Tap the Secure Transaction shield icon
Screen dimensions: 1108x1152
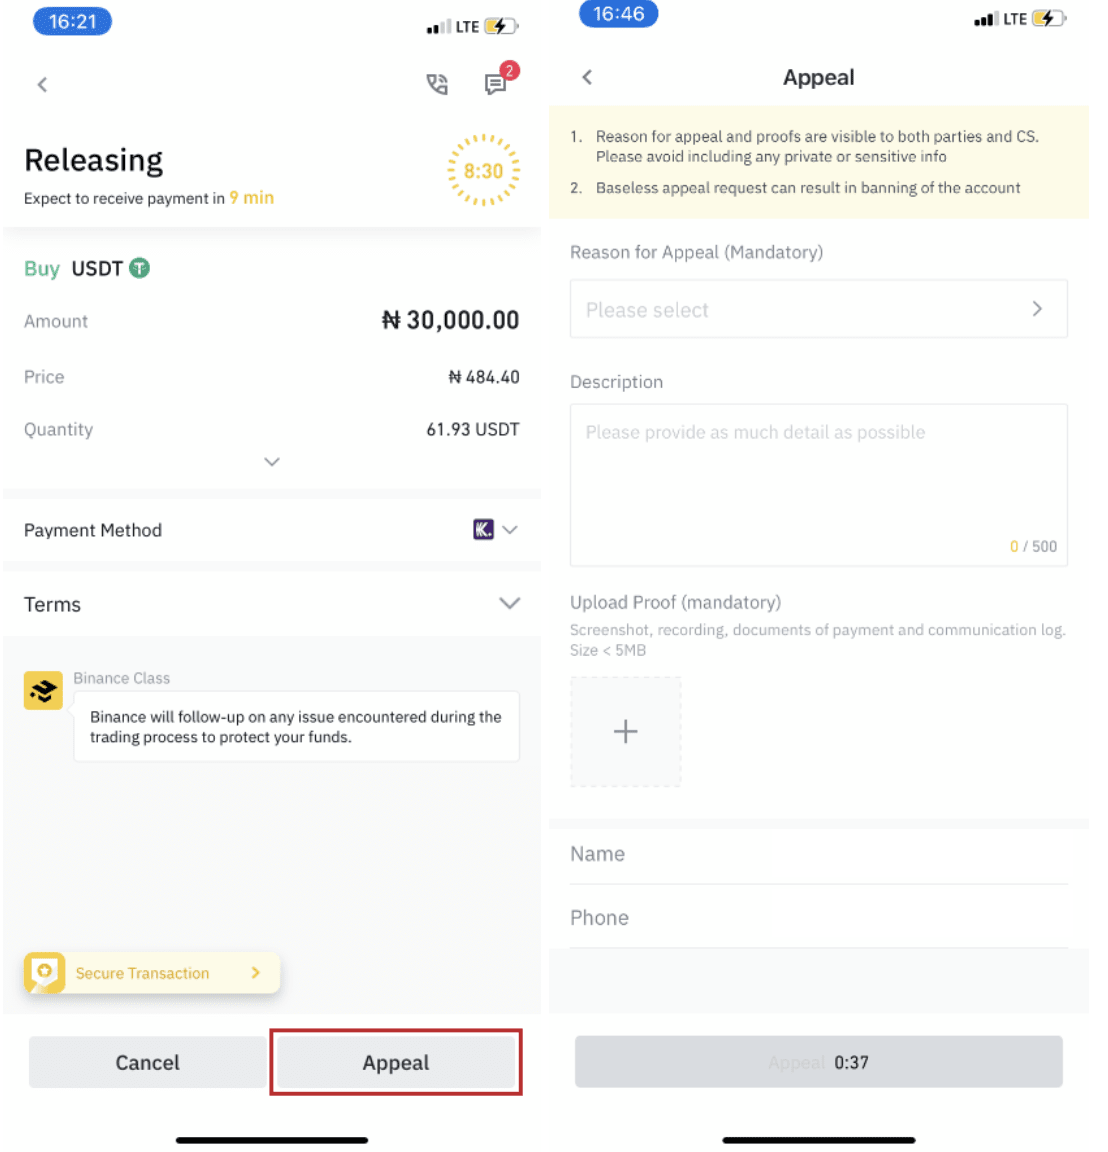(44, 972)
